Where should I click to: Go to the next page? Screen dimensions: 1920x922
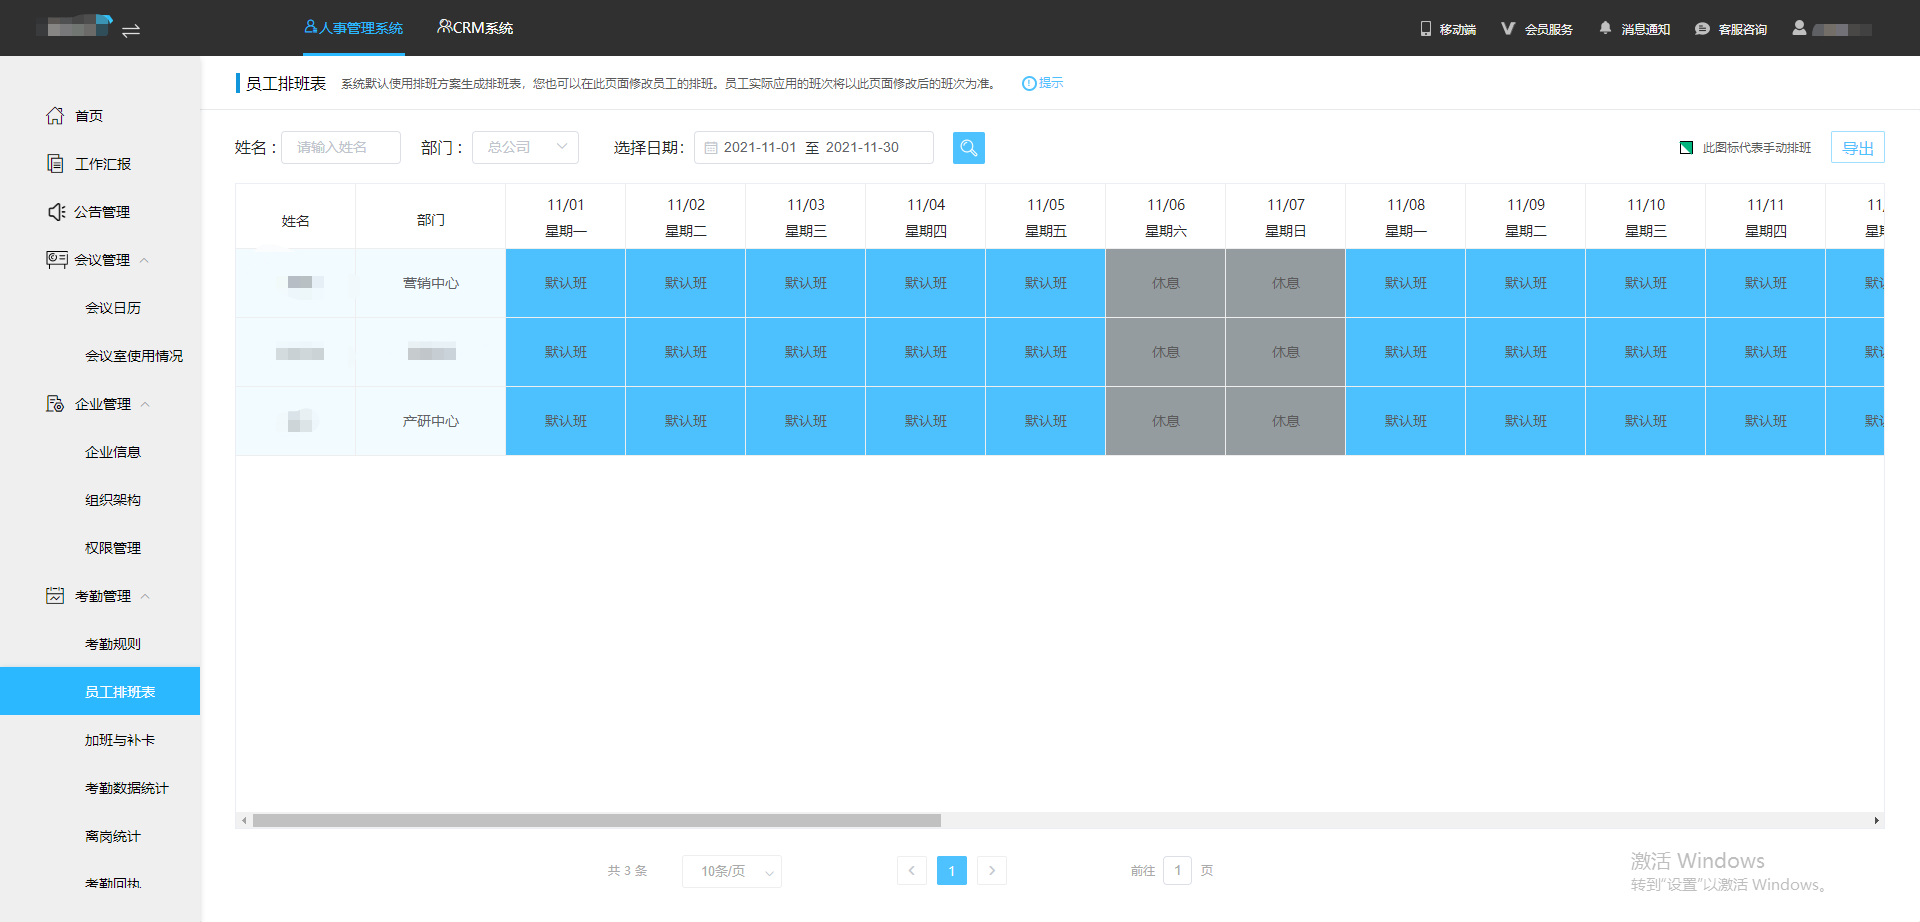click(x=992, y=871)
